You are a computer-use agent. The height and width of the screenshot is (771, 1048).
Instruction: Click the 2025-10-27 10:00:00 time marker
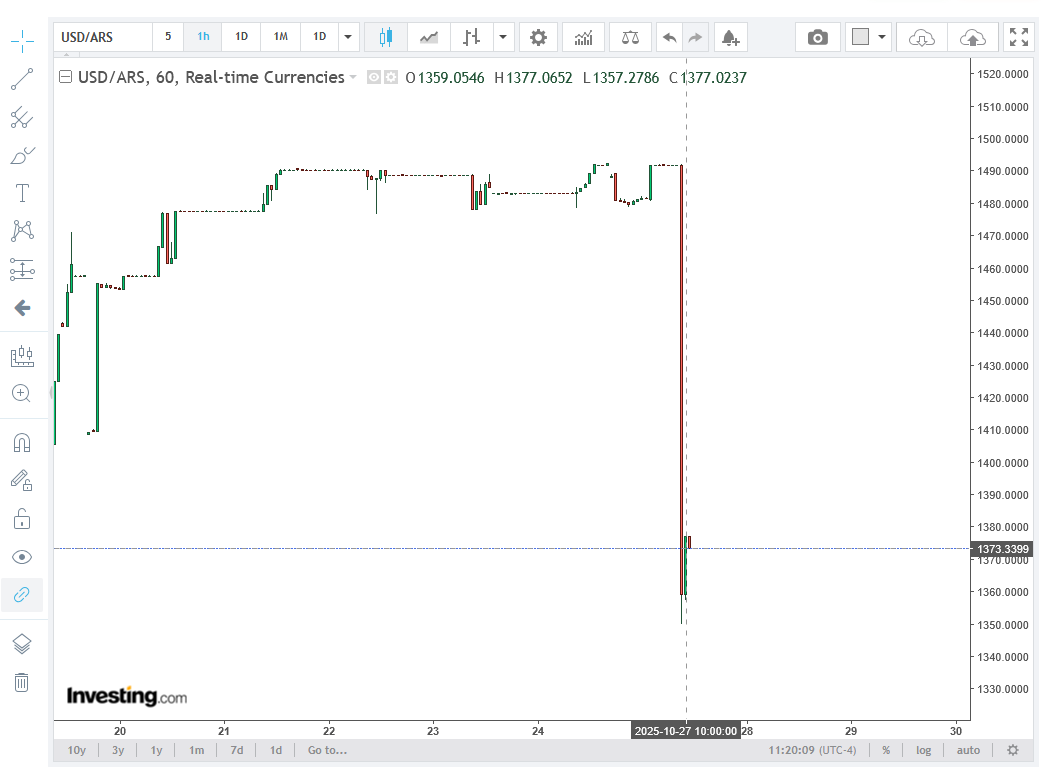(x=686, y=731)
